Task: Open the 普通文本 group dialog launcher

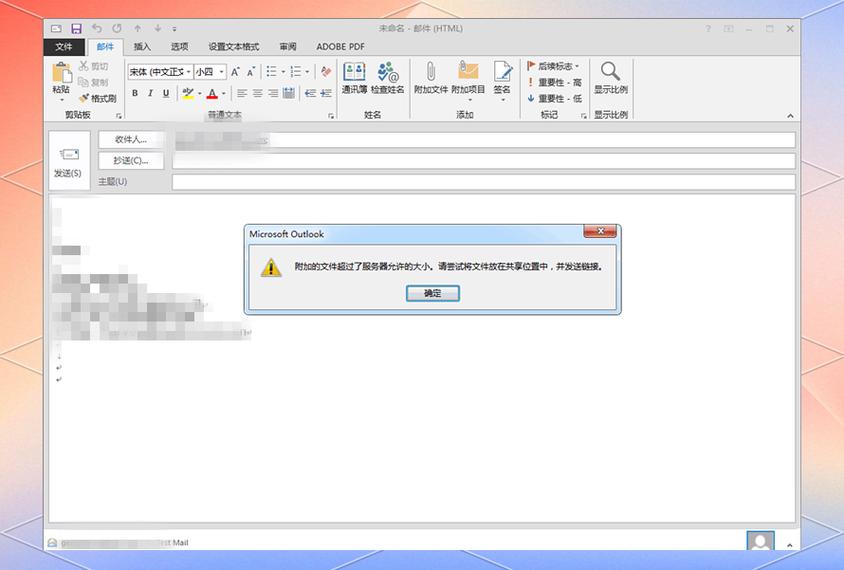Action: click(331, 116)
